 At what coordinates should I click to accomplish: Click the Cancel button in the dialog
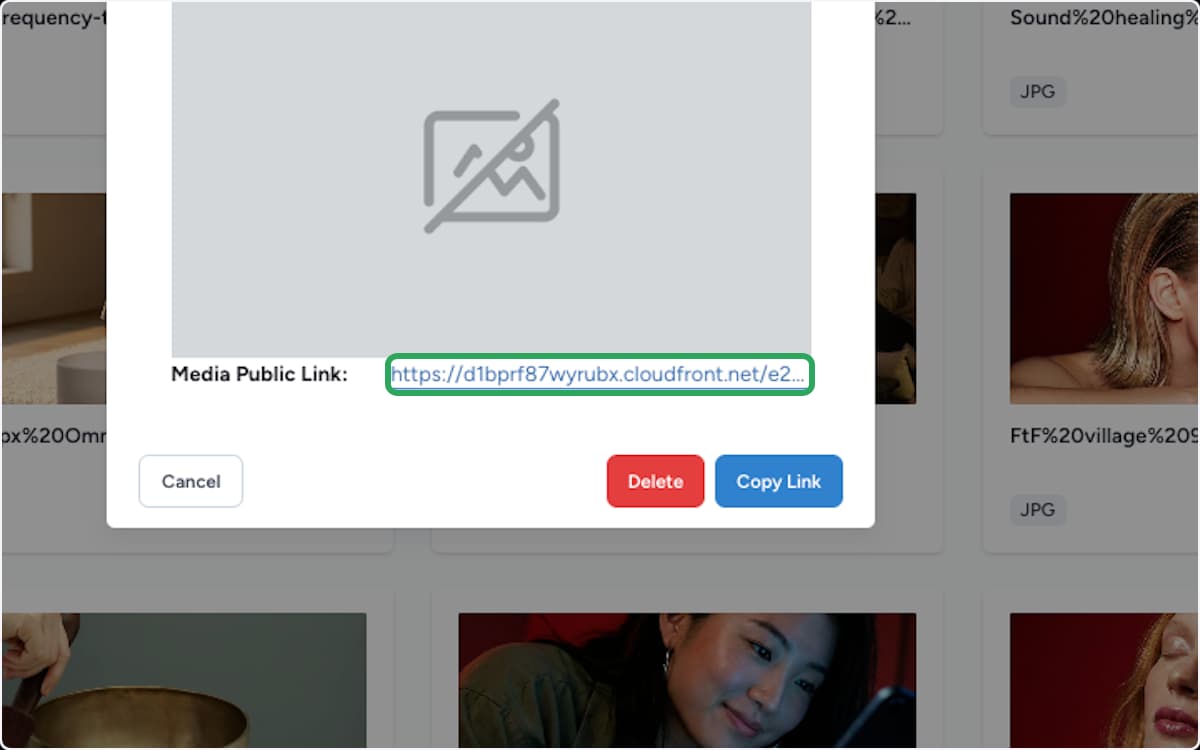click(190, 481)
